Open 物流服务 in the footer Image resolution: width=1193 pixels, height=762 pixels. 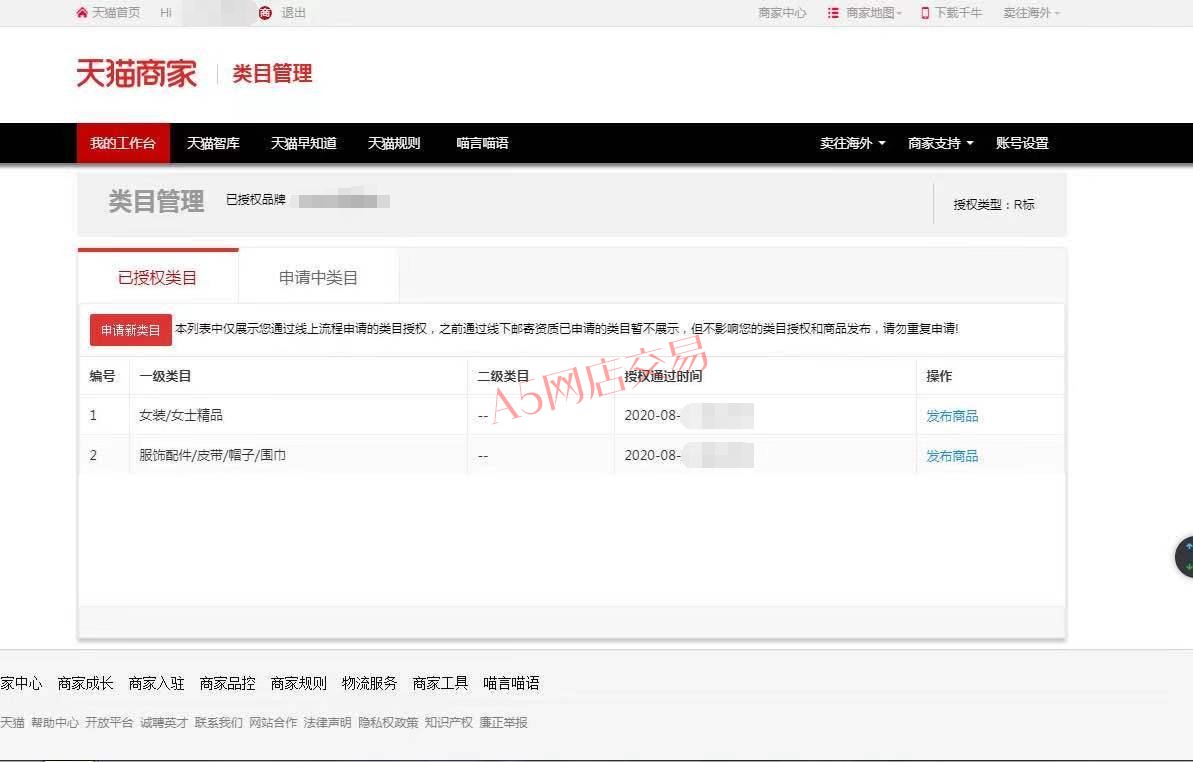coord(370,684)
